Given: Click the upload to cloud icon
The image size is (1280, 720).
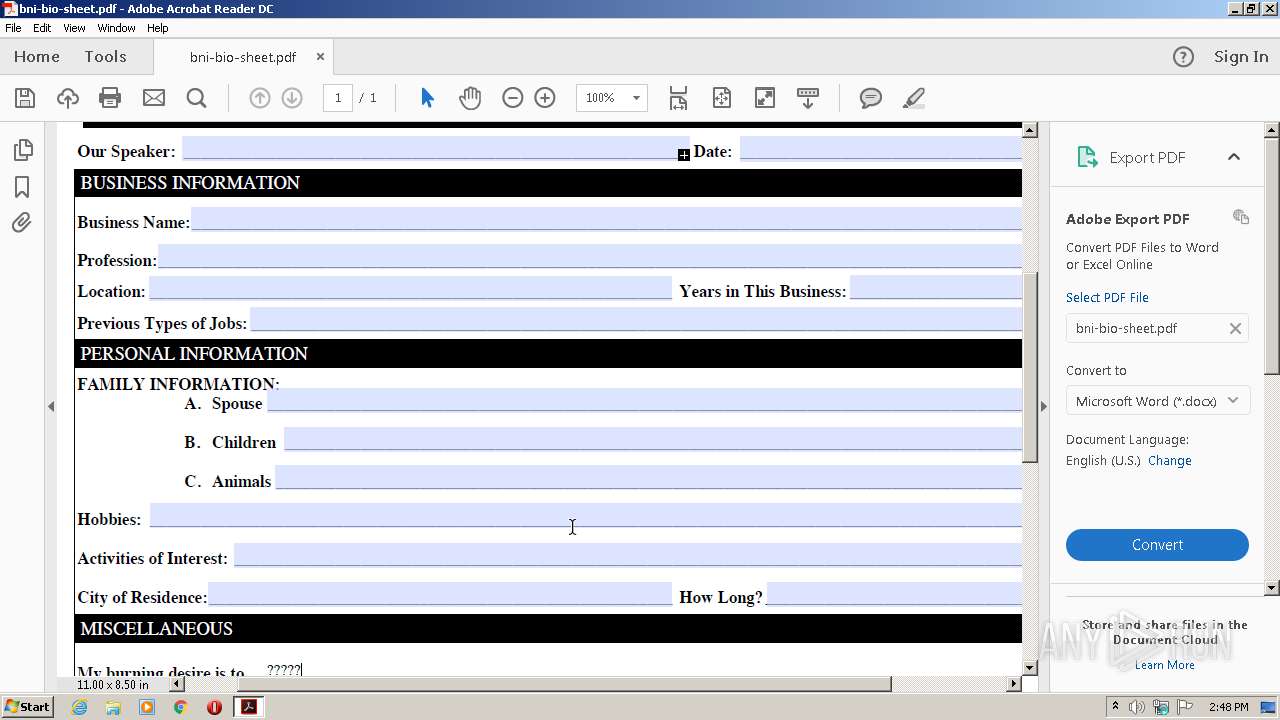Looking at the screenshot, I should click(67, 98).
